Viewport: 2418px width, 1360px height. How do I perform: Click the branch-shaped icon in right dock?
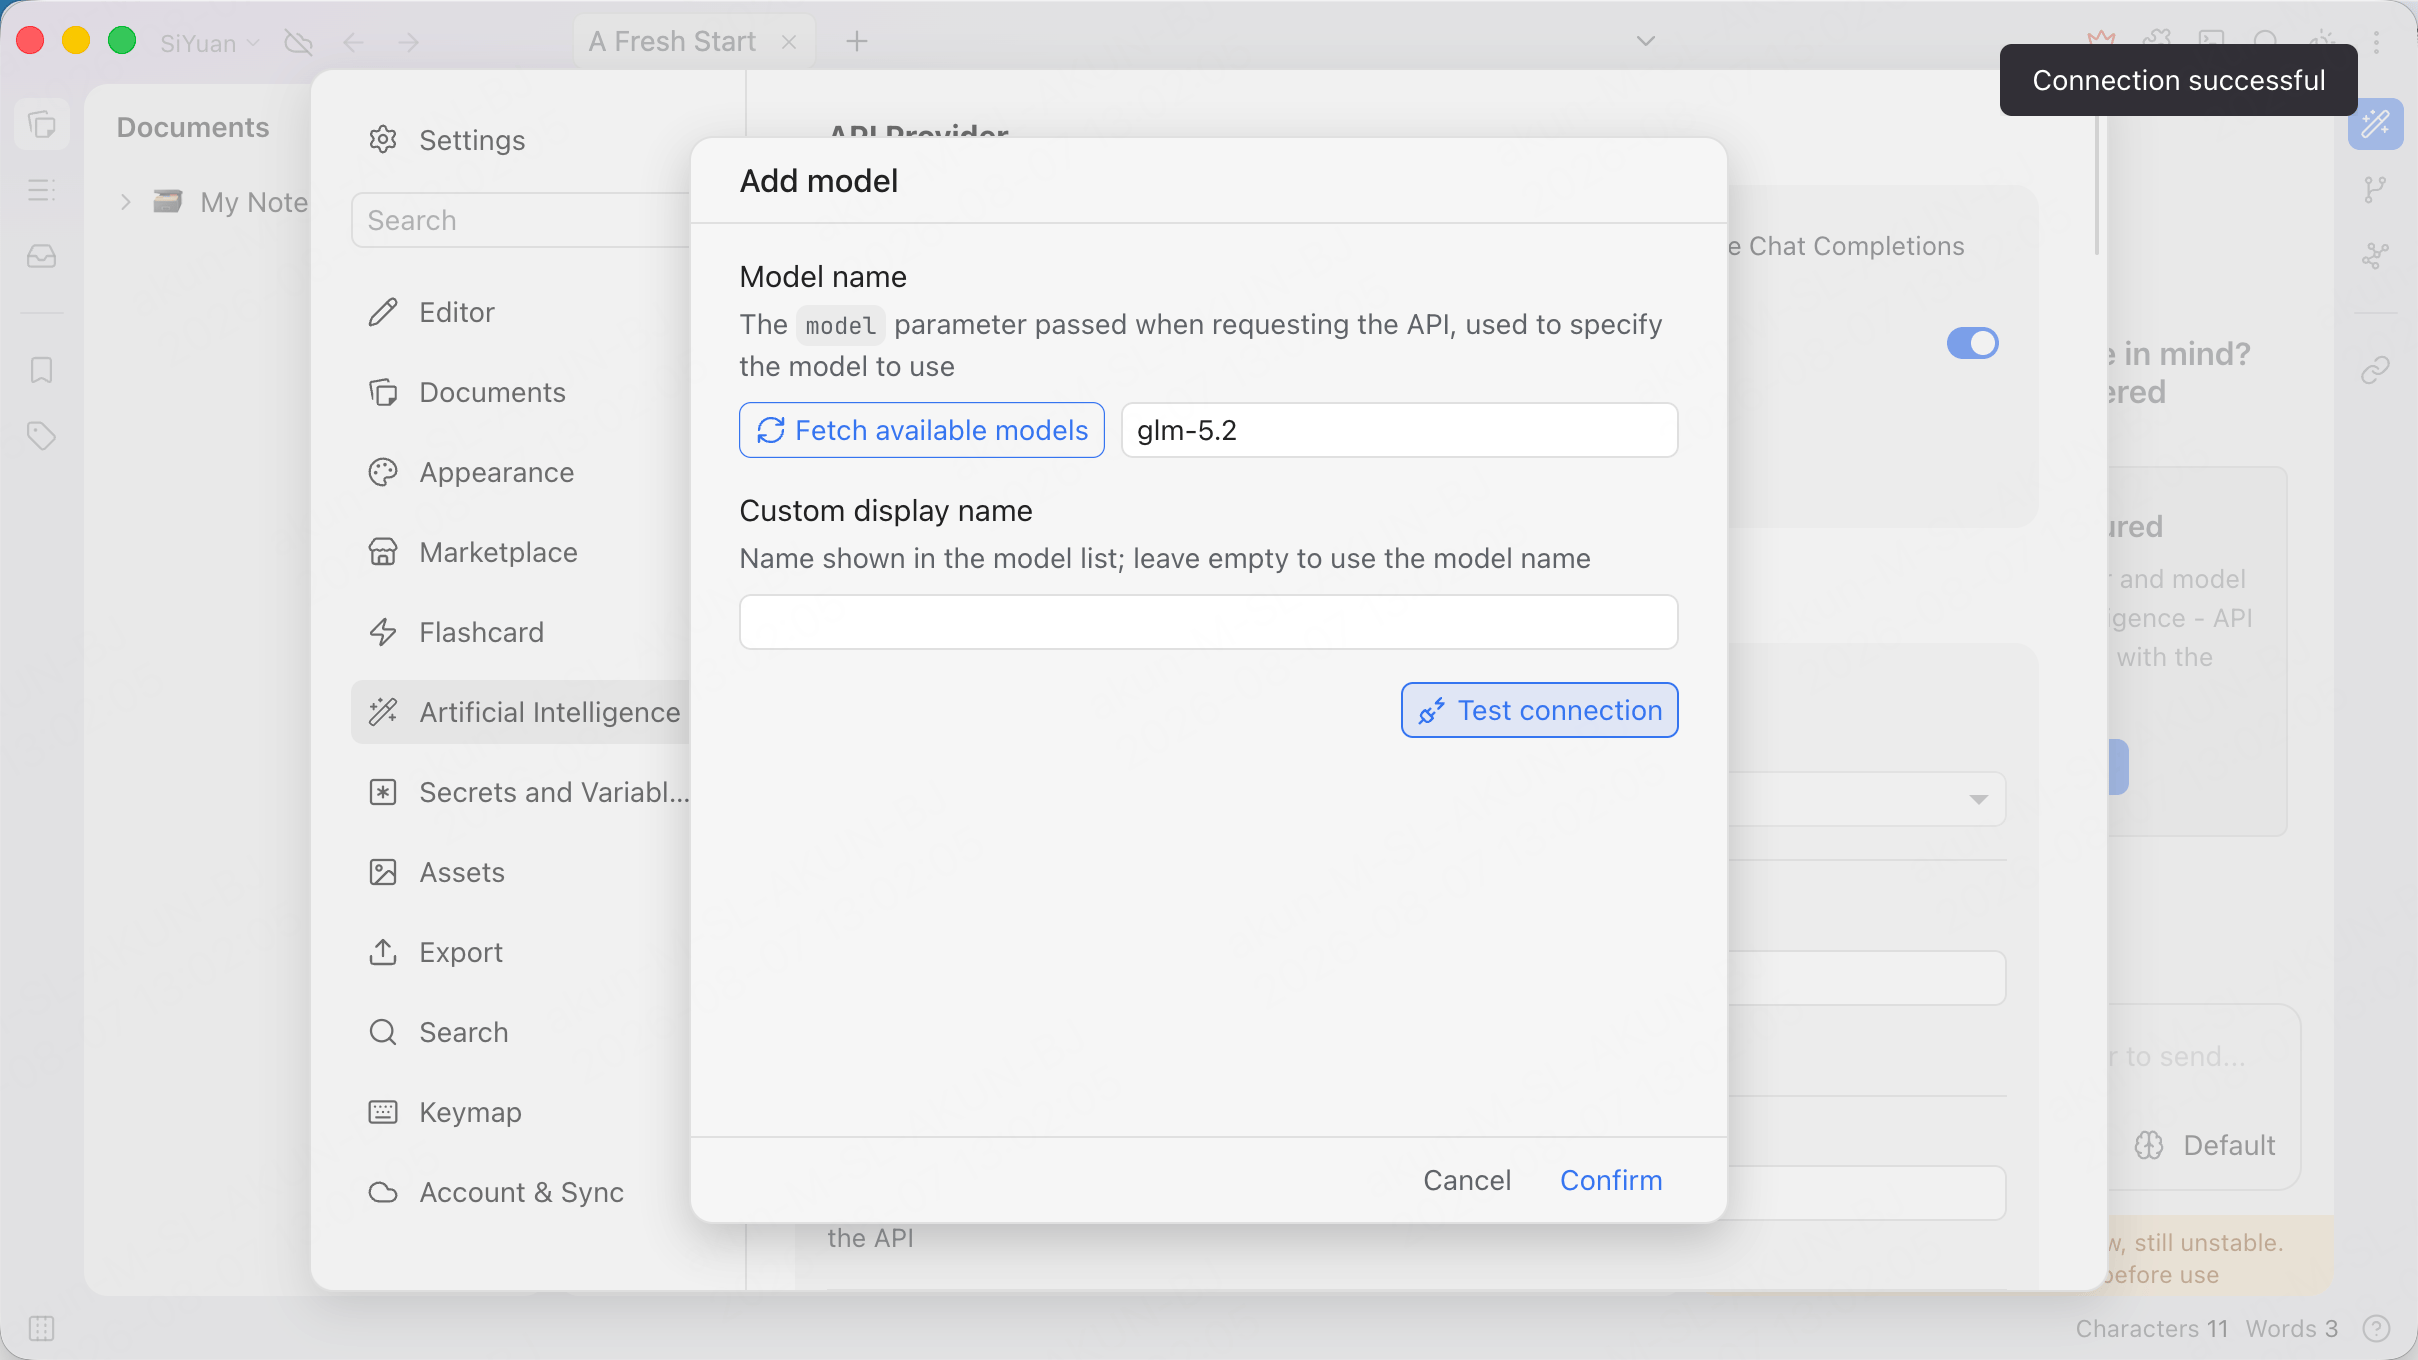2376,190
